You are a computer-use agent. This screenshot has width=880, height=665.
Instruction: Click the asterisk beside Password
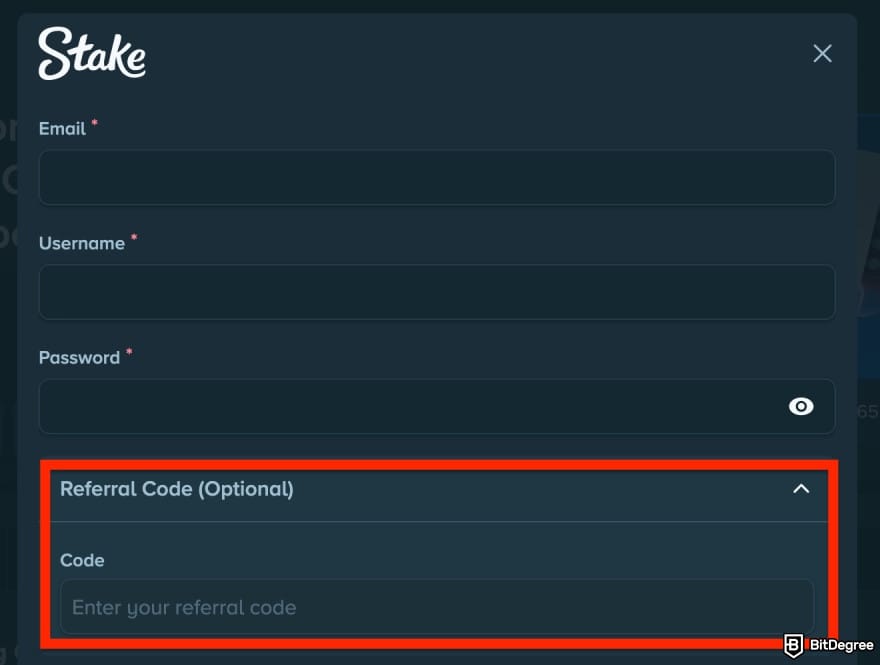pyautogui.click(x=127, y=352)
